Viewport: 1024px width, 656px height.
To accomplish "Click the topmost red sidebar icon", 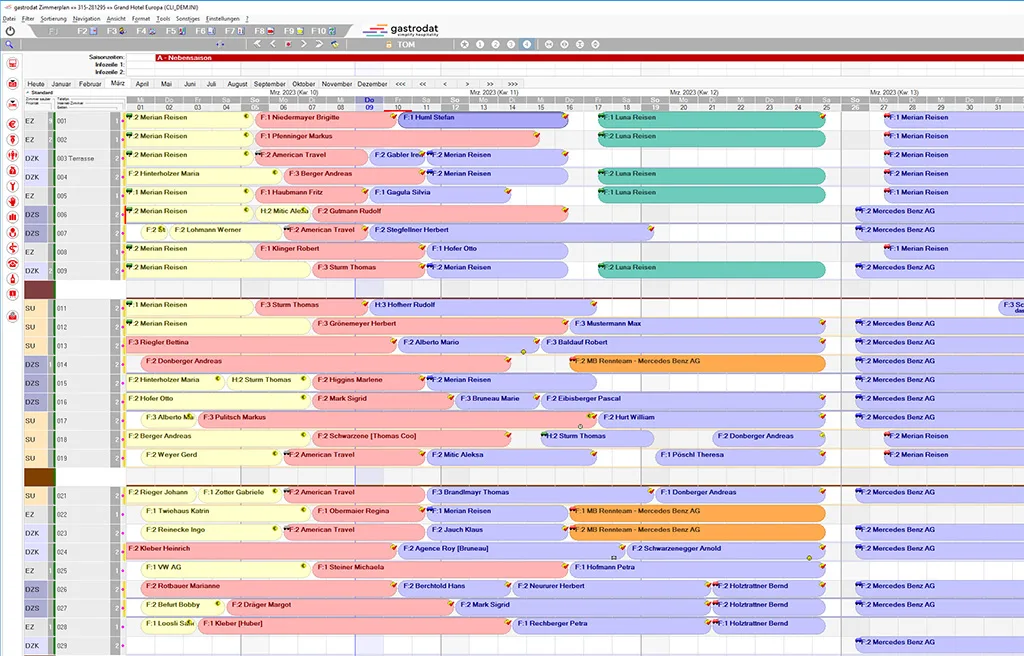I will tap(12, 63).
